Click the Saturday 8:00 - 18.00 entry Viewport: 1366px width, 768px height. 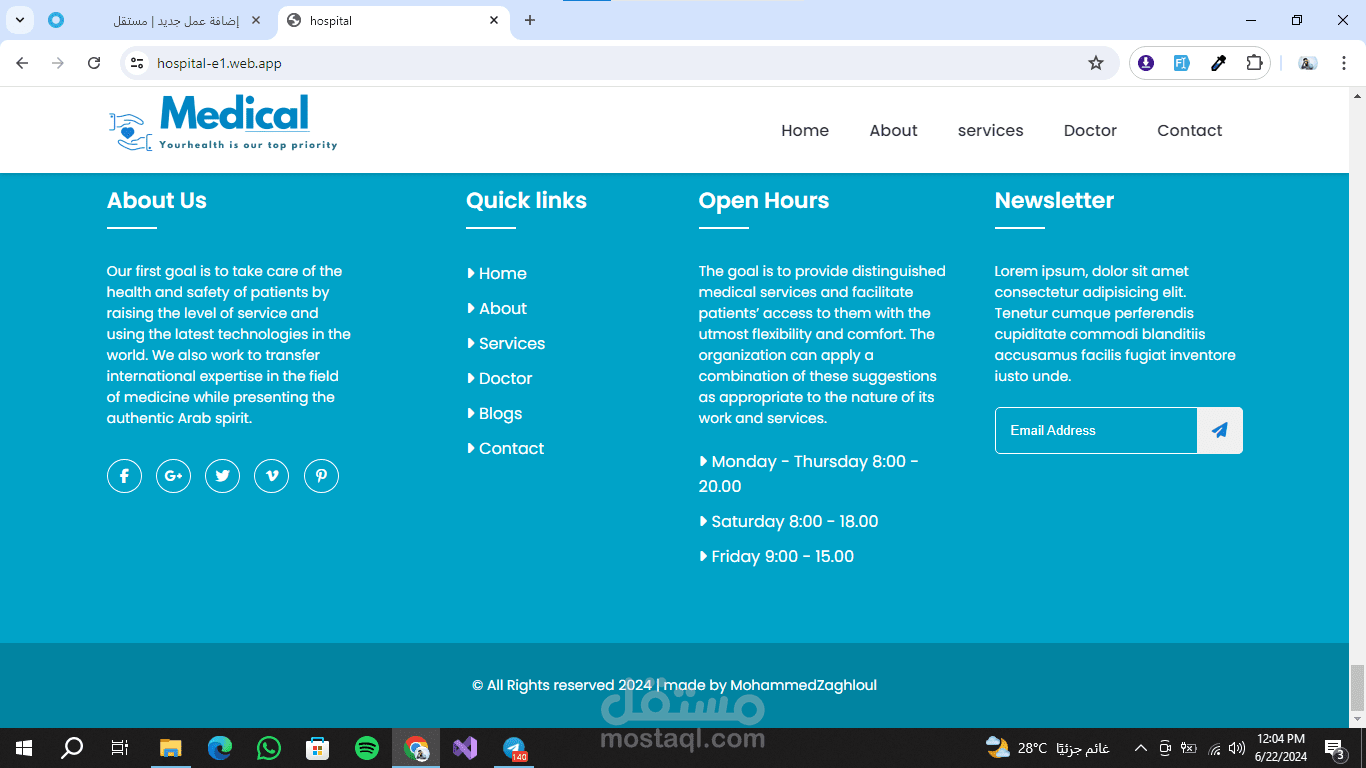click(789, 521)
